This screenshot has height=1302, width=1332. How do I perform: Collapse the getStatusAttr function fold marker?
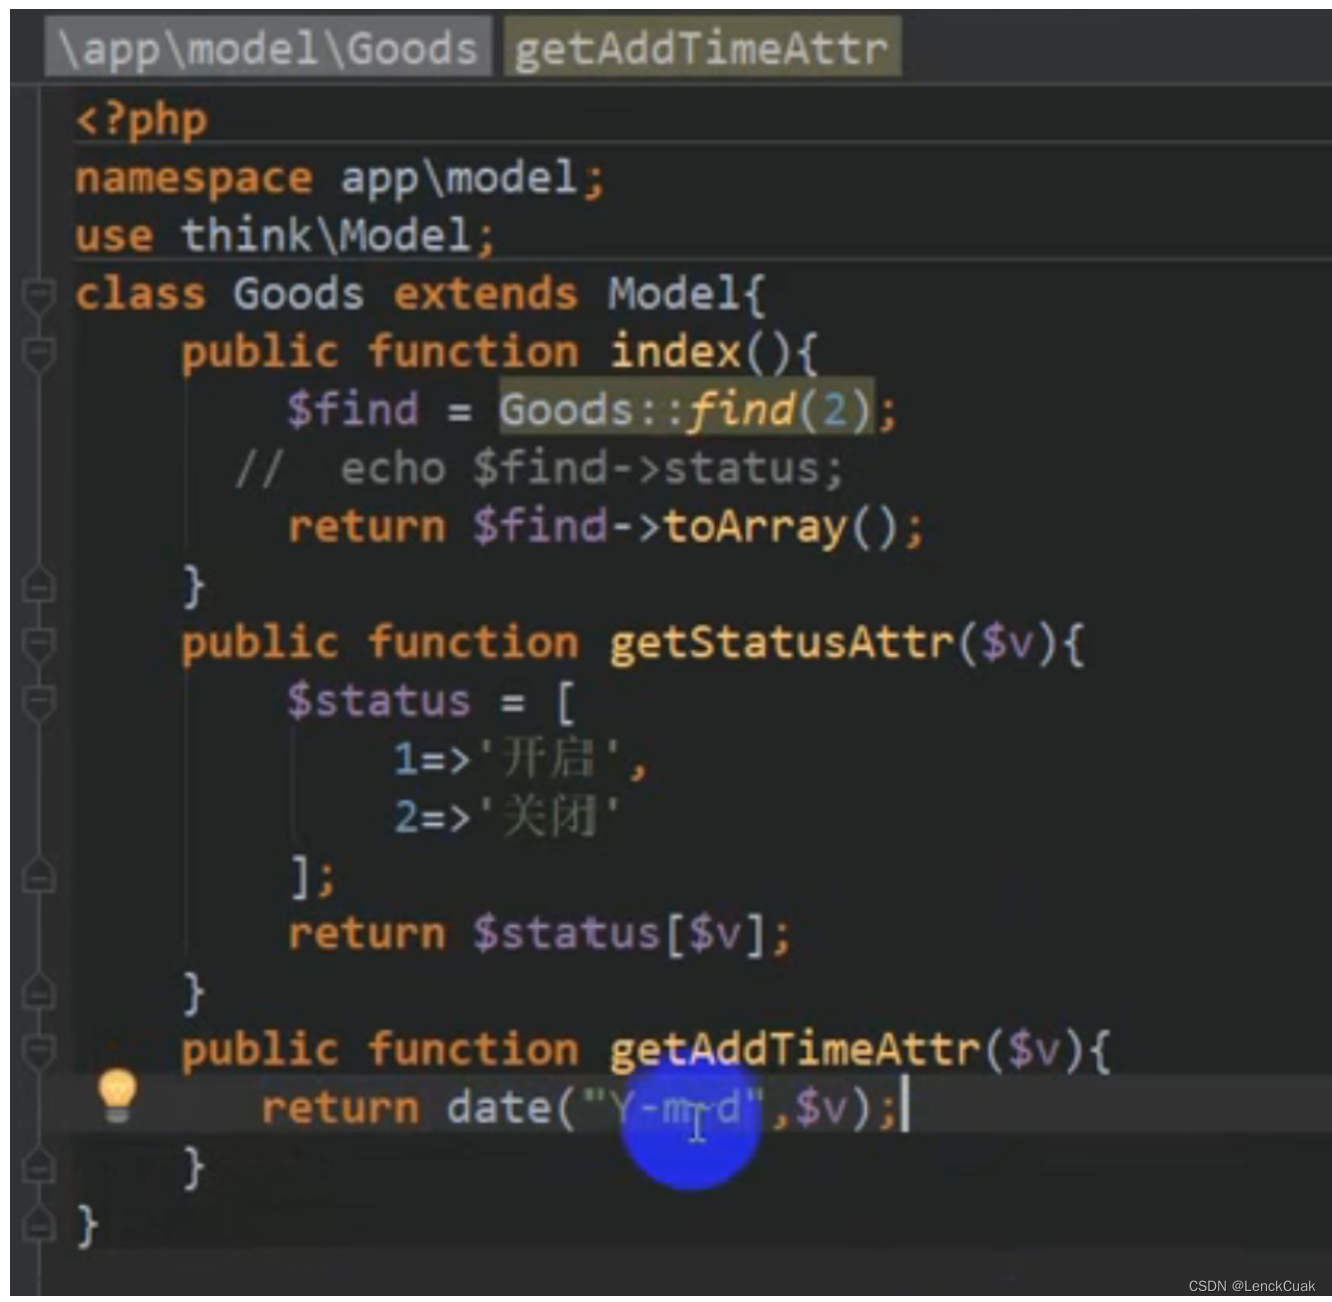38,644
